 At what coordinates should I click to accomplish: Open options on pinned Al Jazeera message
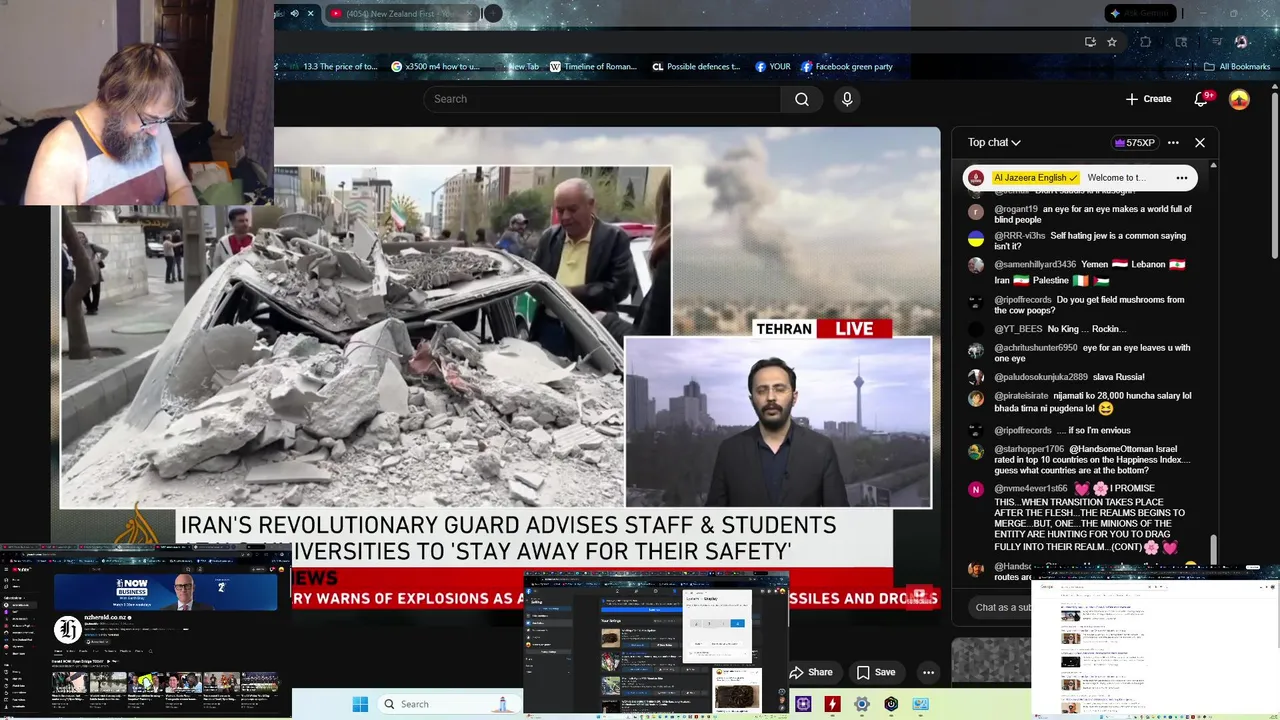coord(1181,178)
